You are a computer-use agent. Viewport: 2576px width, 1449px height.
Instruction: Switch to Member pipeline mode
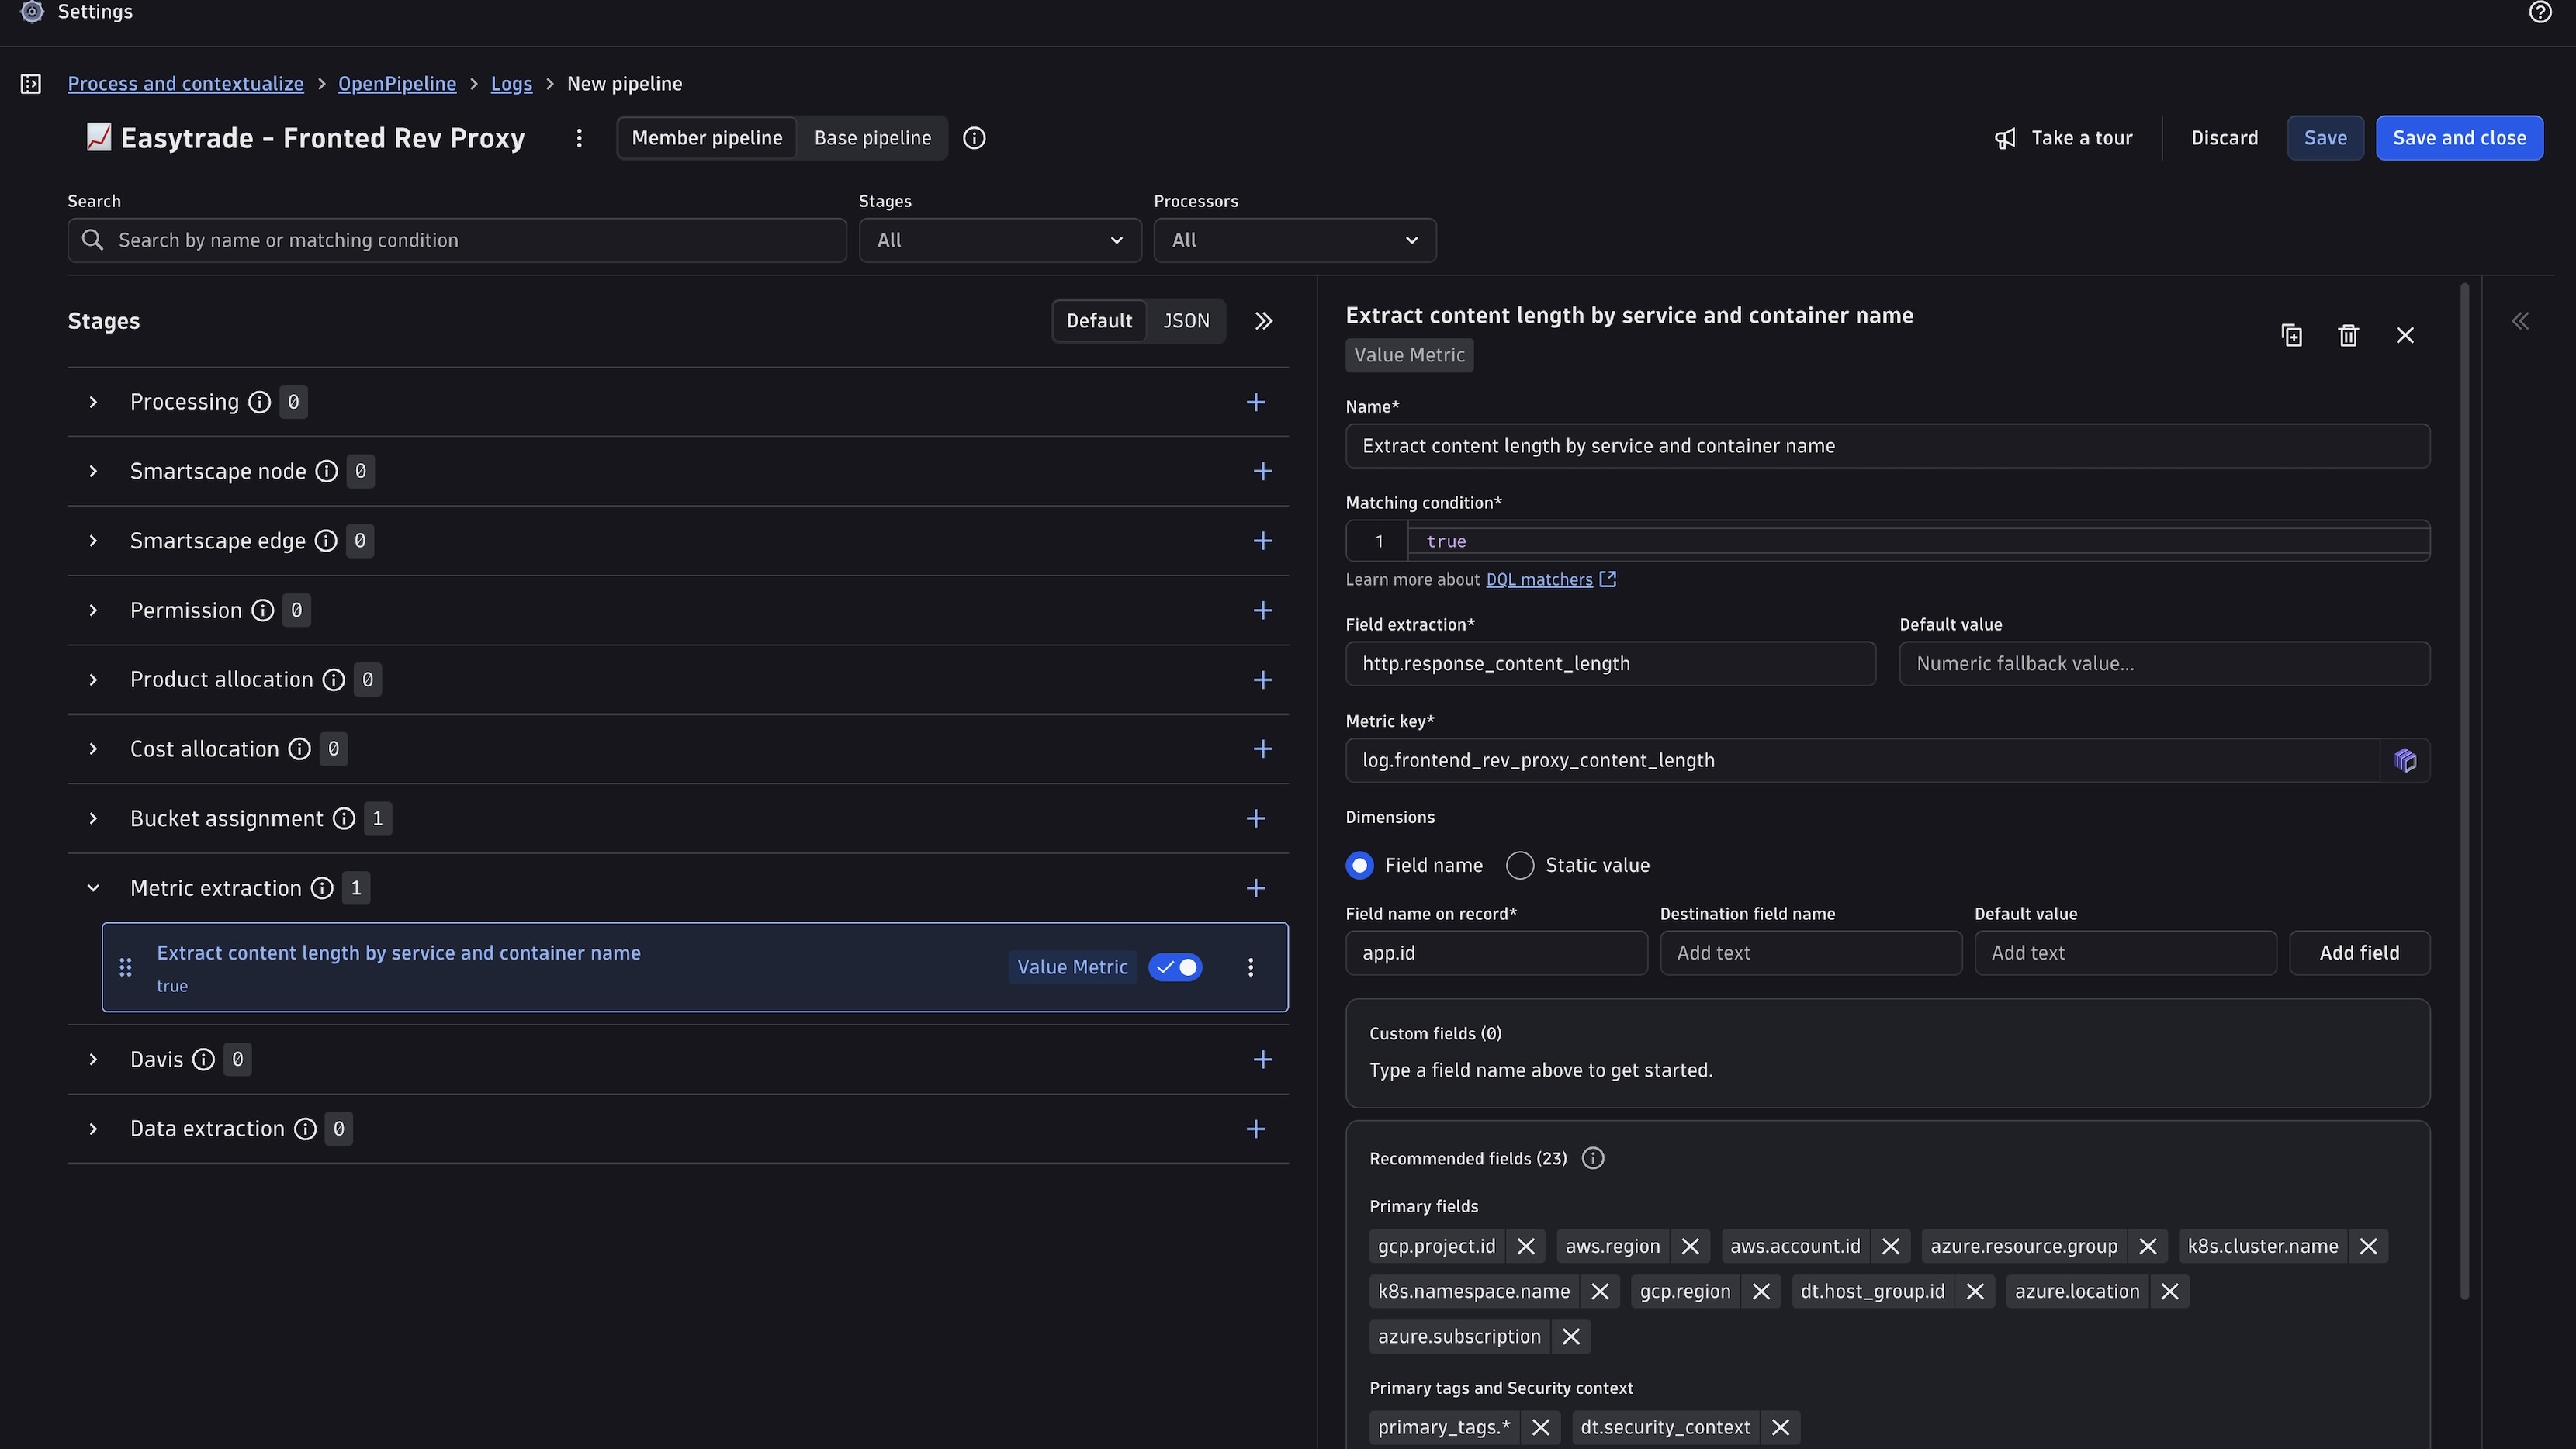click(x=707, y=138)
